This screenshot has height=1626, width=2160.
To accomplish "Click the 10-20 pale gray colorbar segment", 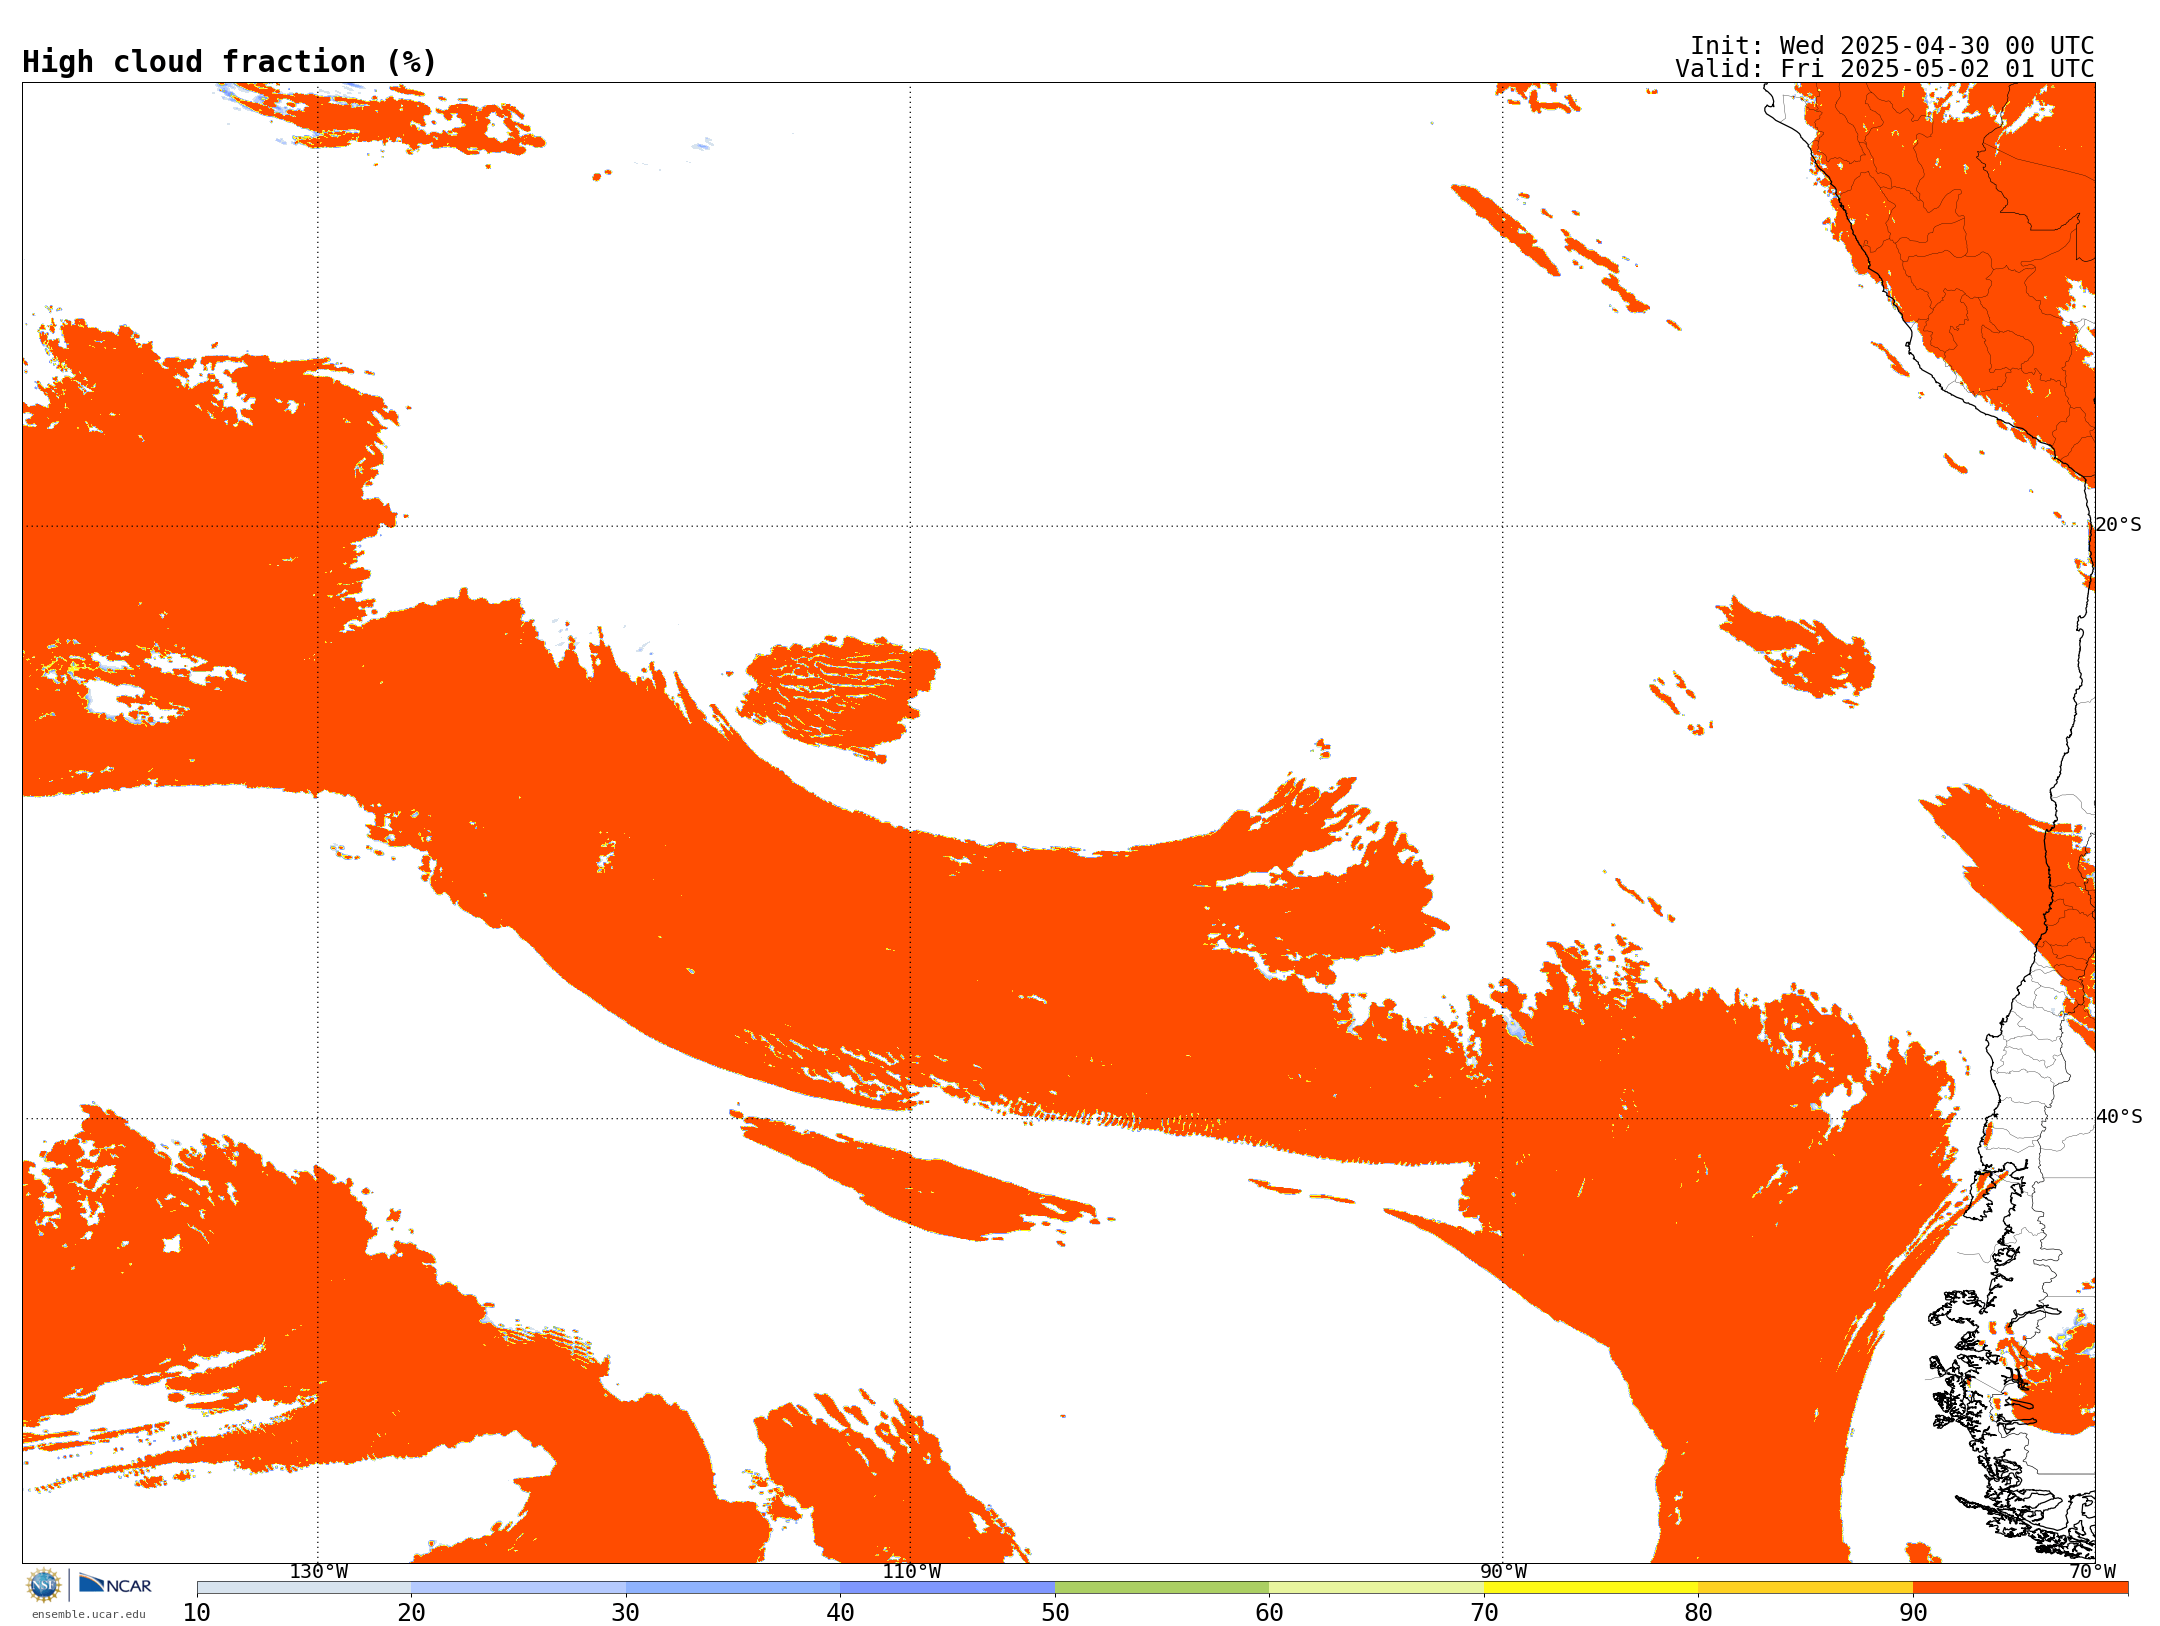I will click(304, 1588).
